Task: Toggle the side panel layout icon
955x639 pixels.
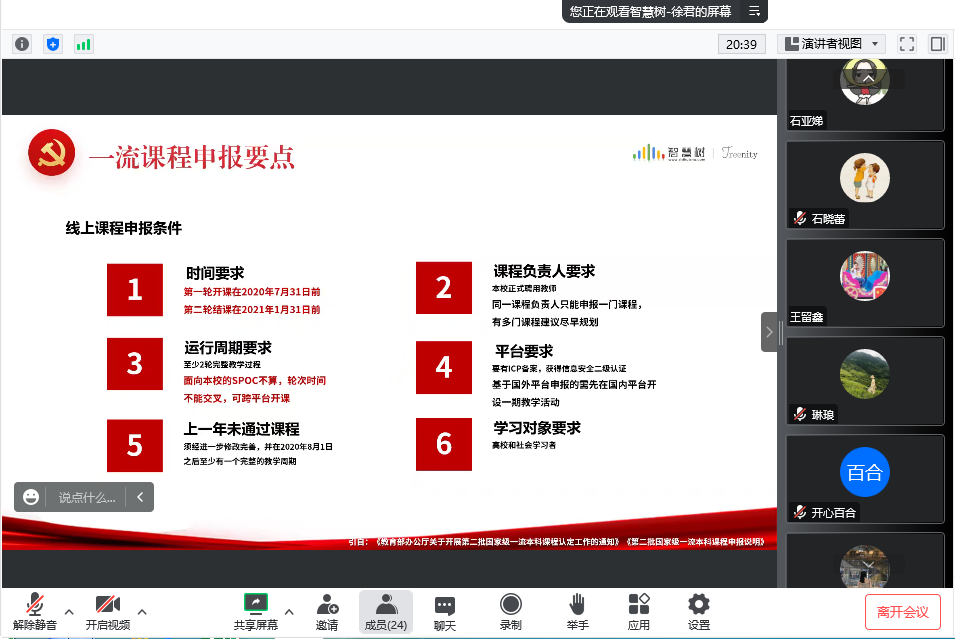Action: 937,44
